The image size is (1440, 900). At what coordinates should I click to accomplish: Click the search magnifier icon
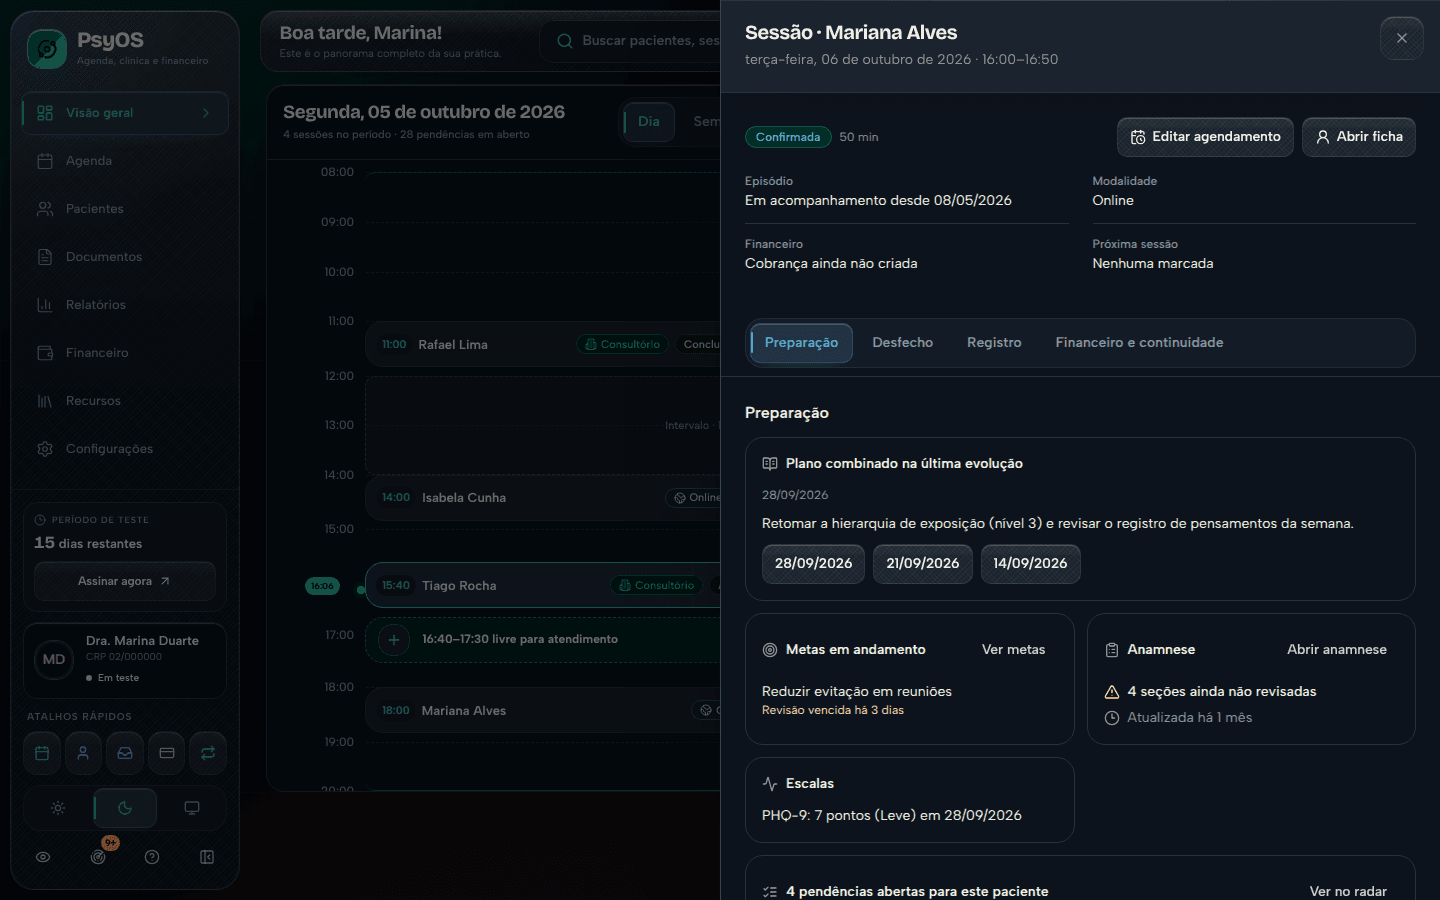tap(565, 41)
